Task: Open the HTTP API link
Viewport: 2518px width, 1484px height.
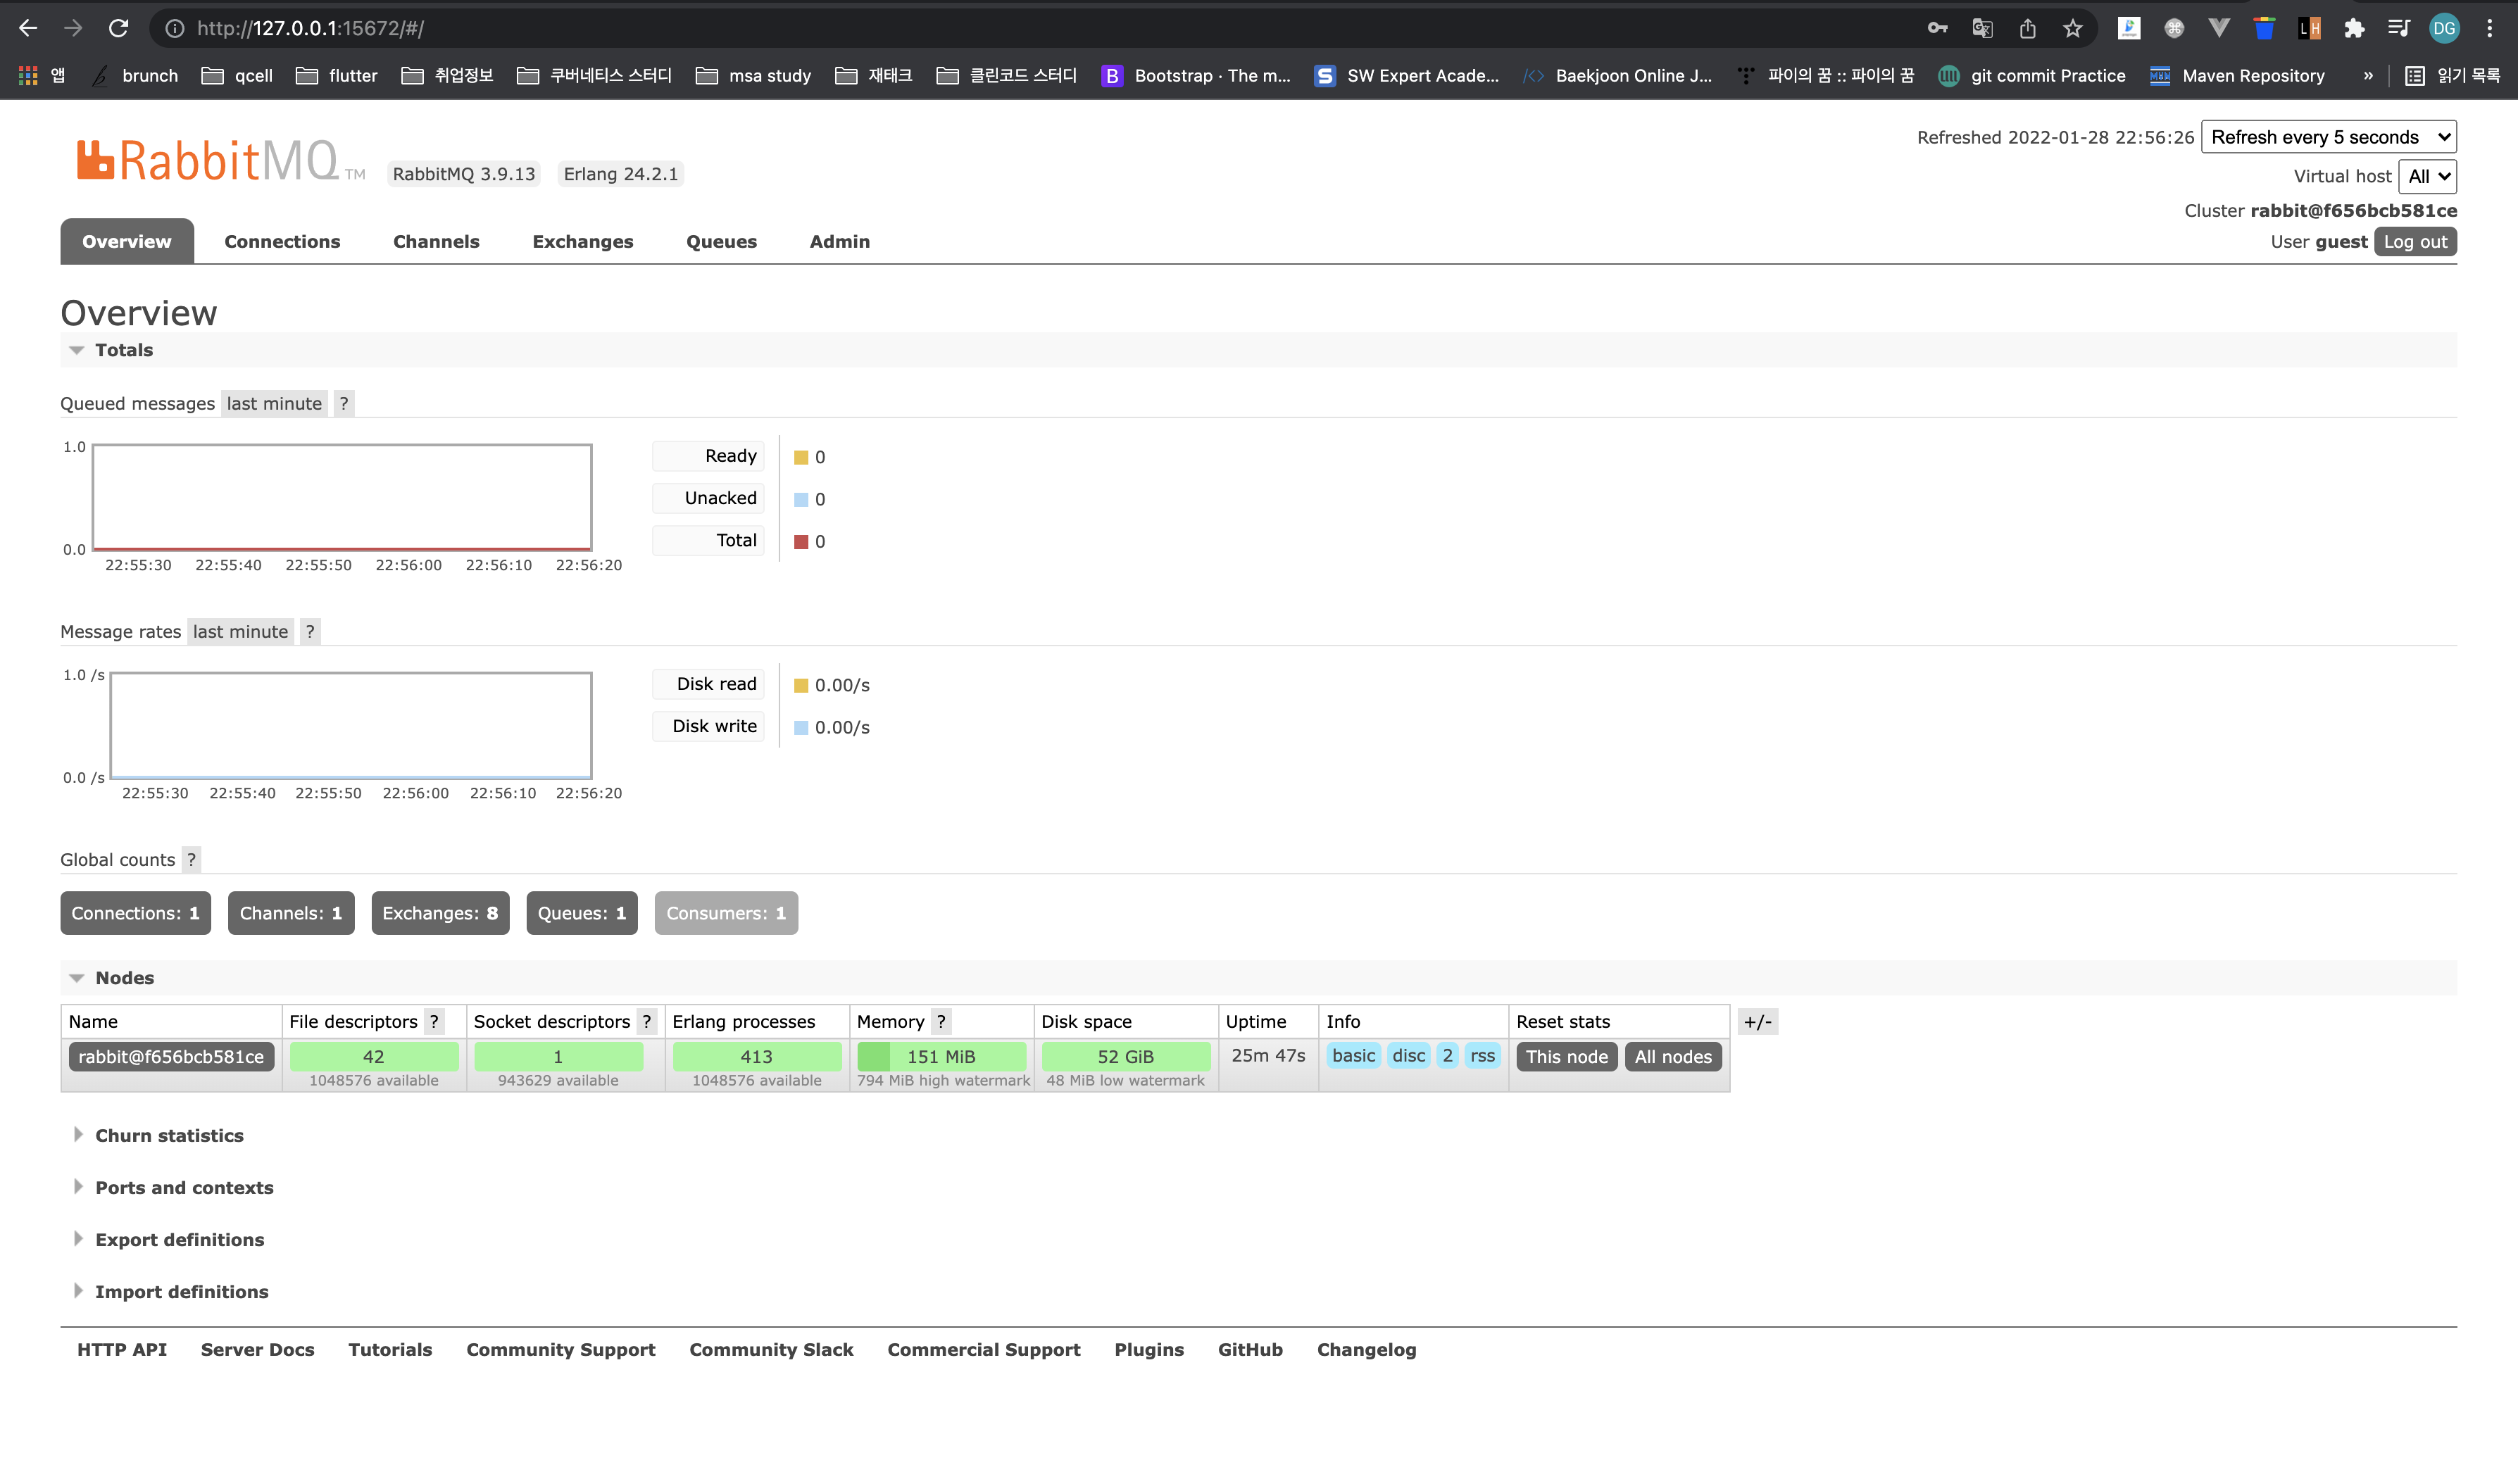Action: point(122,1350)
